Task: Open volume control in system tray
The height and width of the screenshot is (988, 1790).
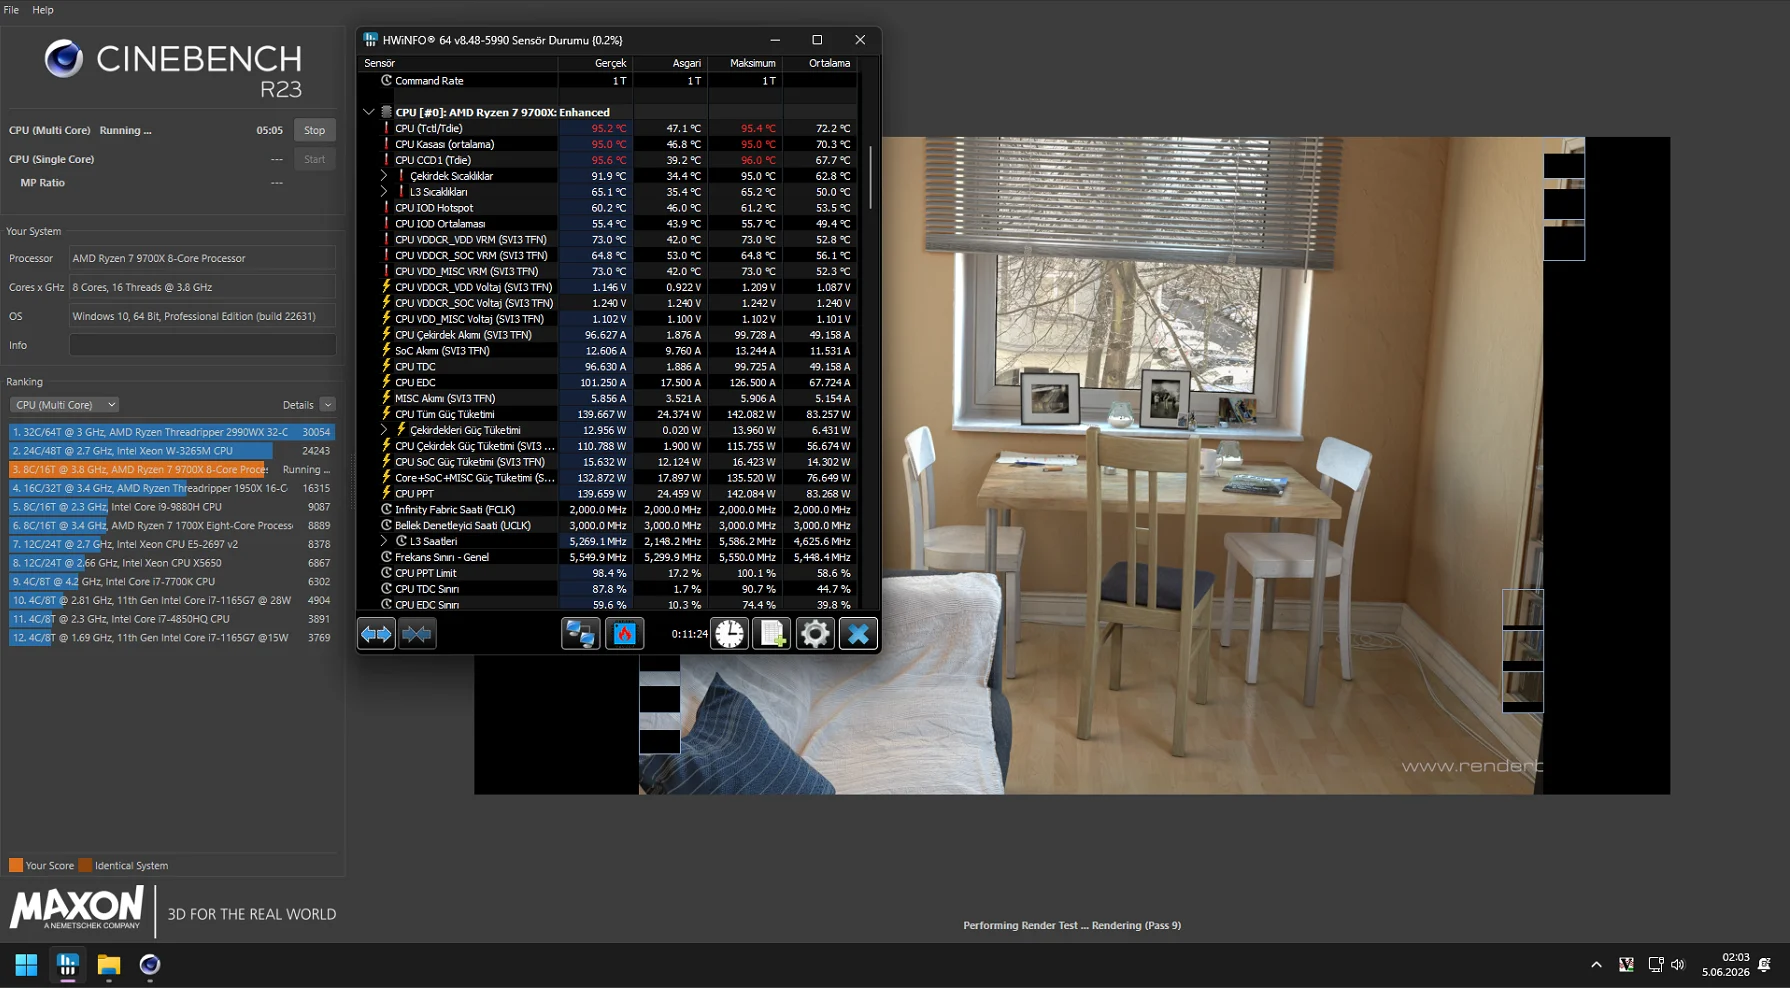Action: coord(1678,964)
